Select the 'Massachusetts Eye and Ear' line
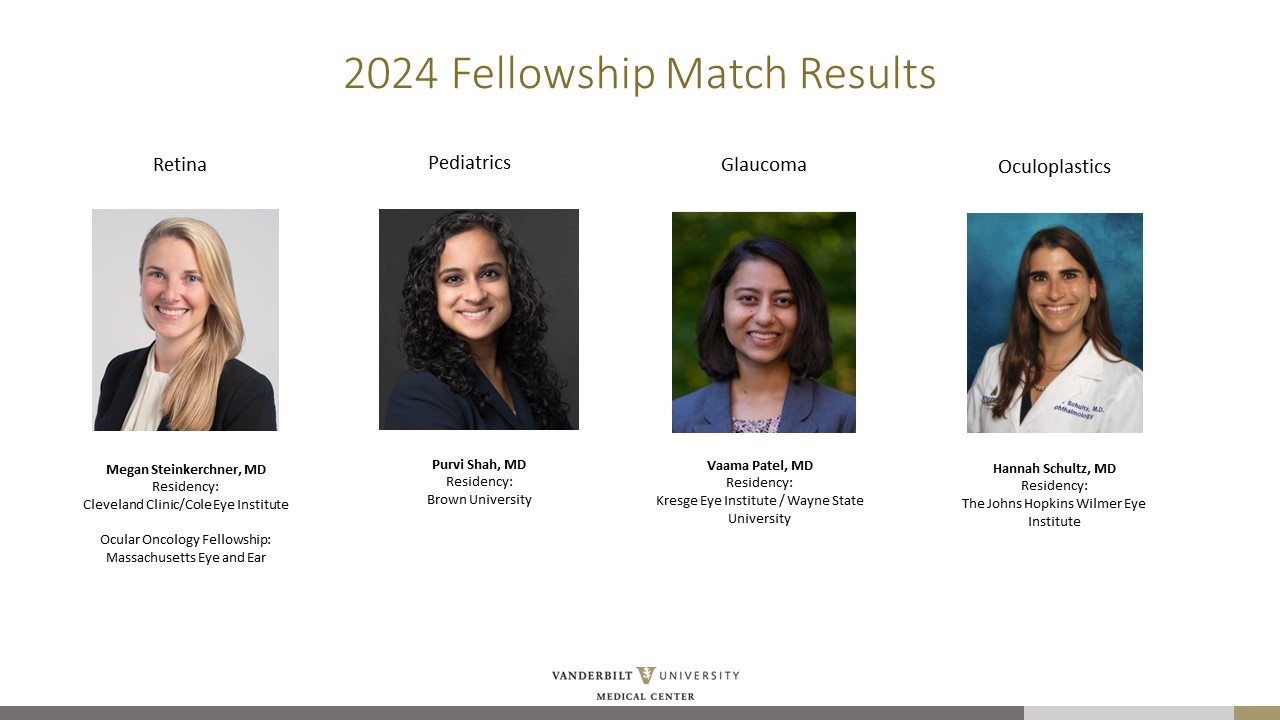Viewport: 1280px width, 720px height. pos(186,557)
